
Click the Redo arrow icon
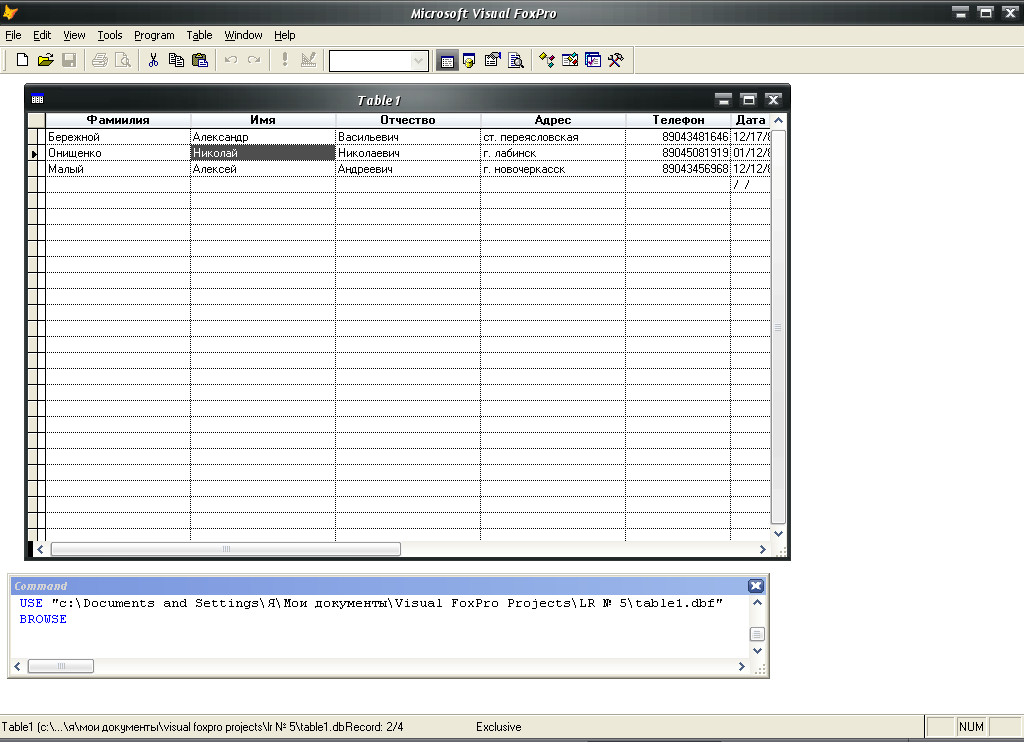[254, 60]
